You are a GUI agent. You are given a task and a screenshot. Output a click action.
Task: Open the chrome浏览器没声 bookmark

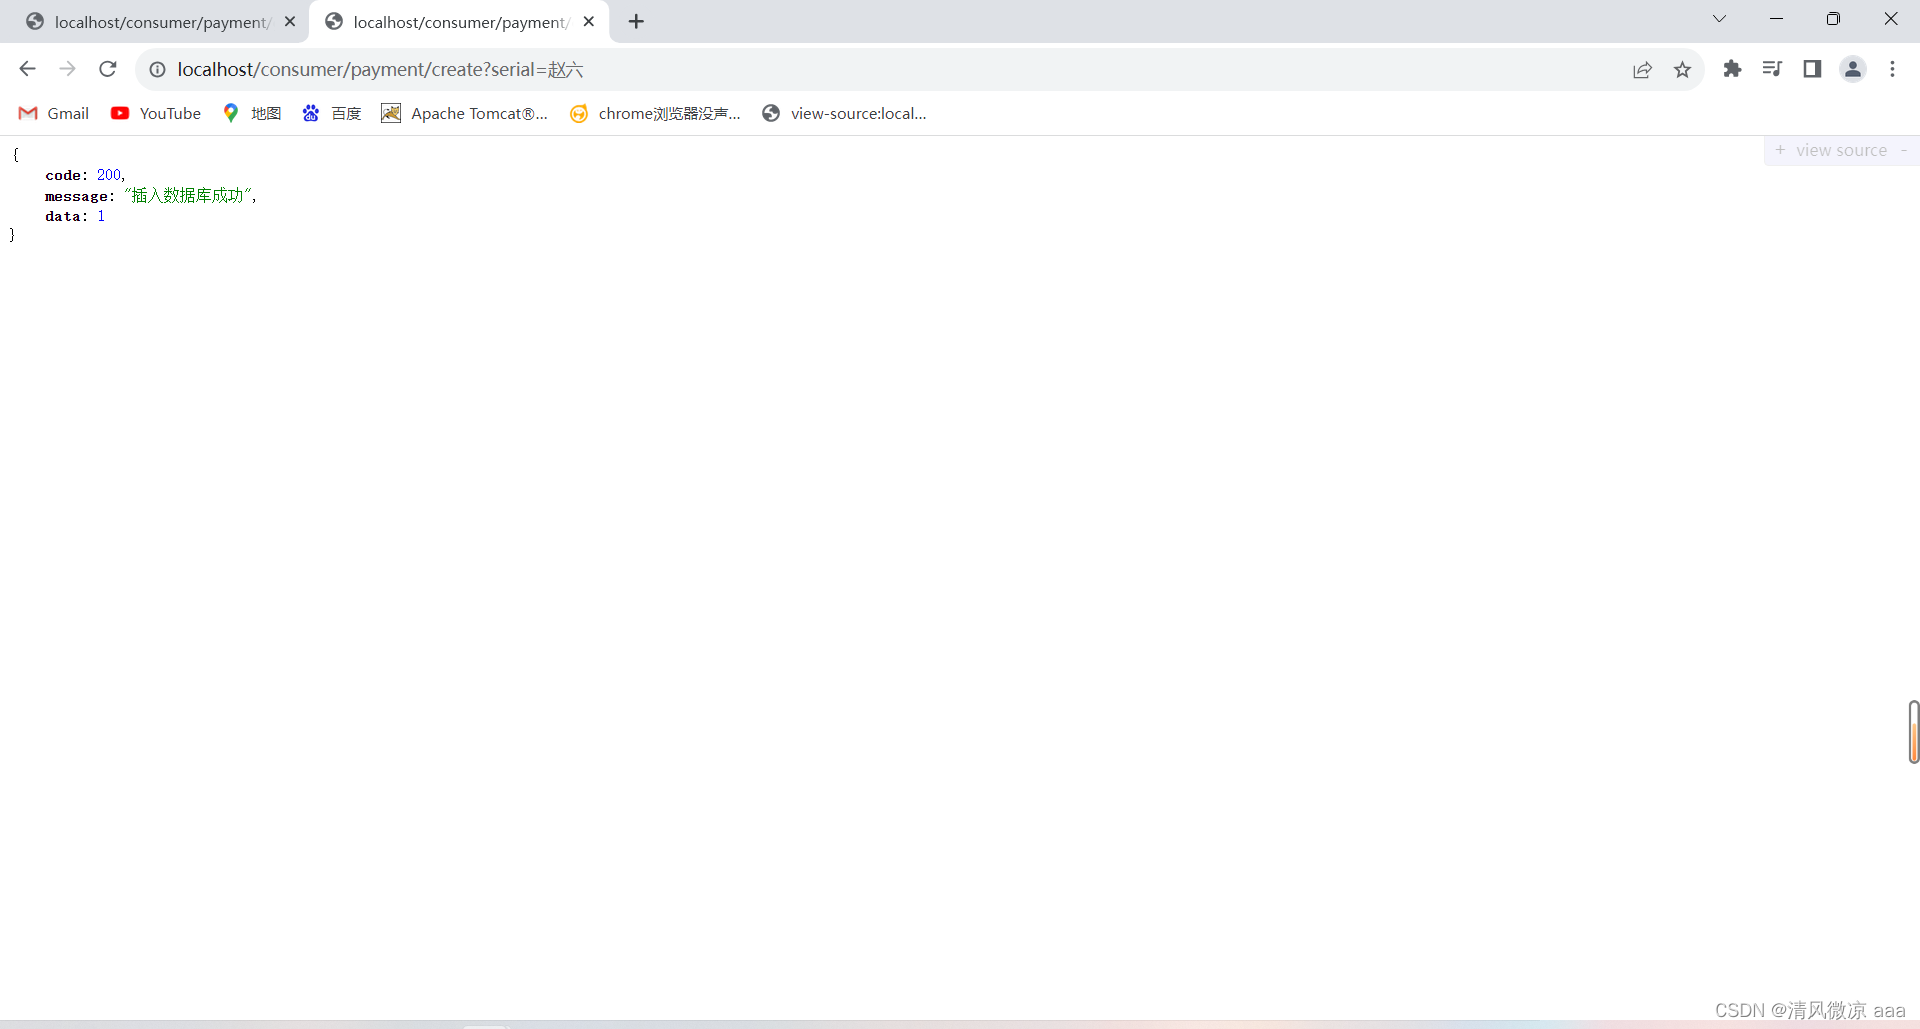[x=655, y=113]
